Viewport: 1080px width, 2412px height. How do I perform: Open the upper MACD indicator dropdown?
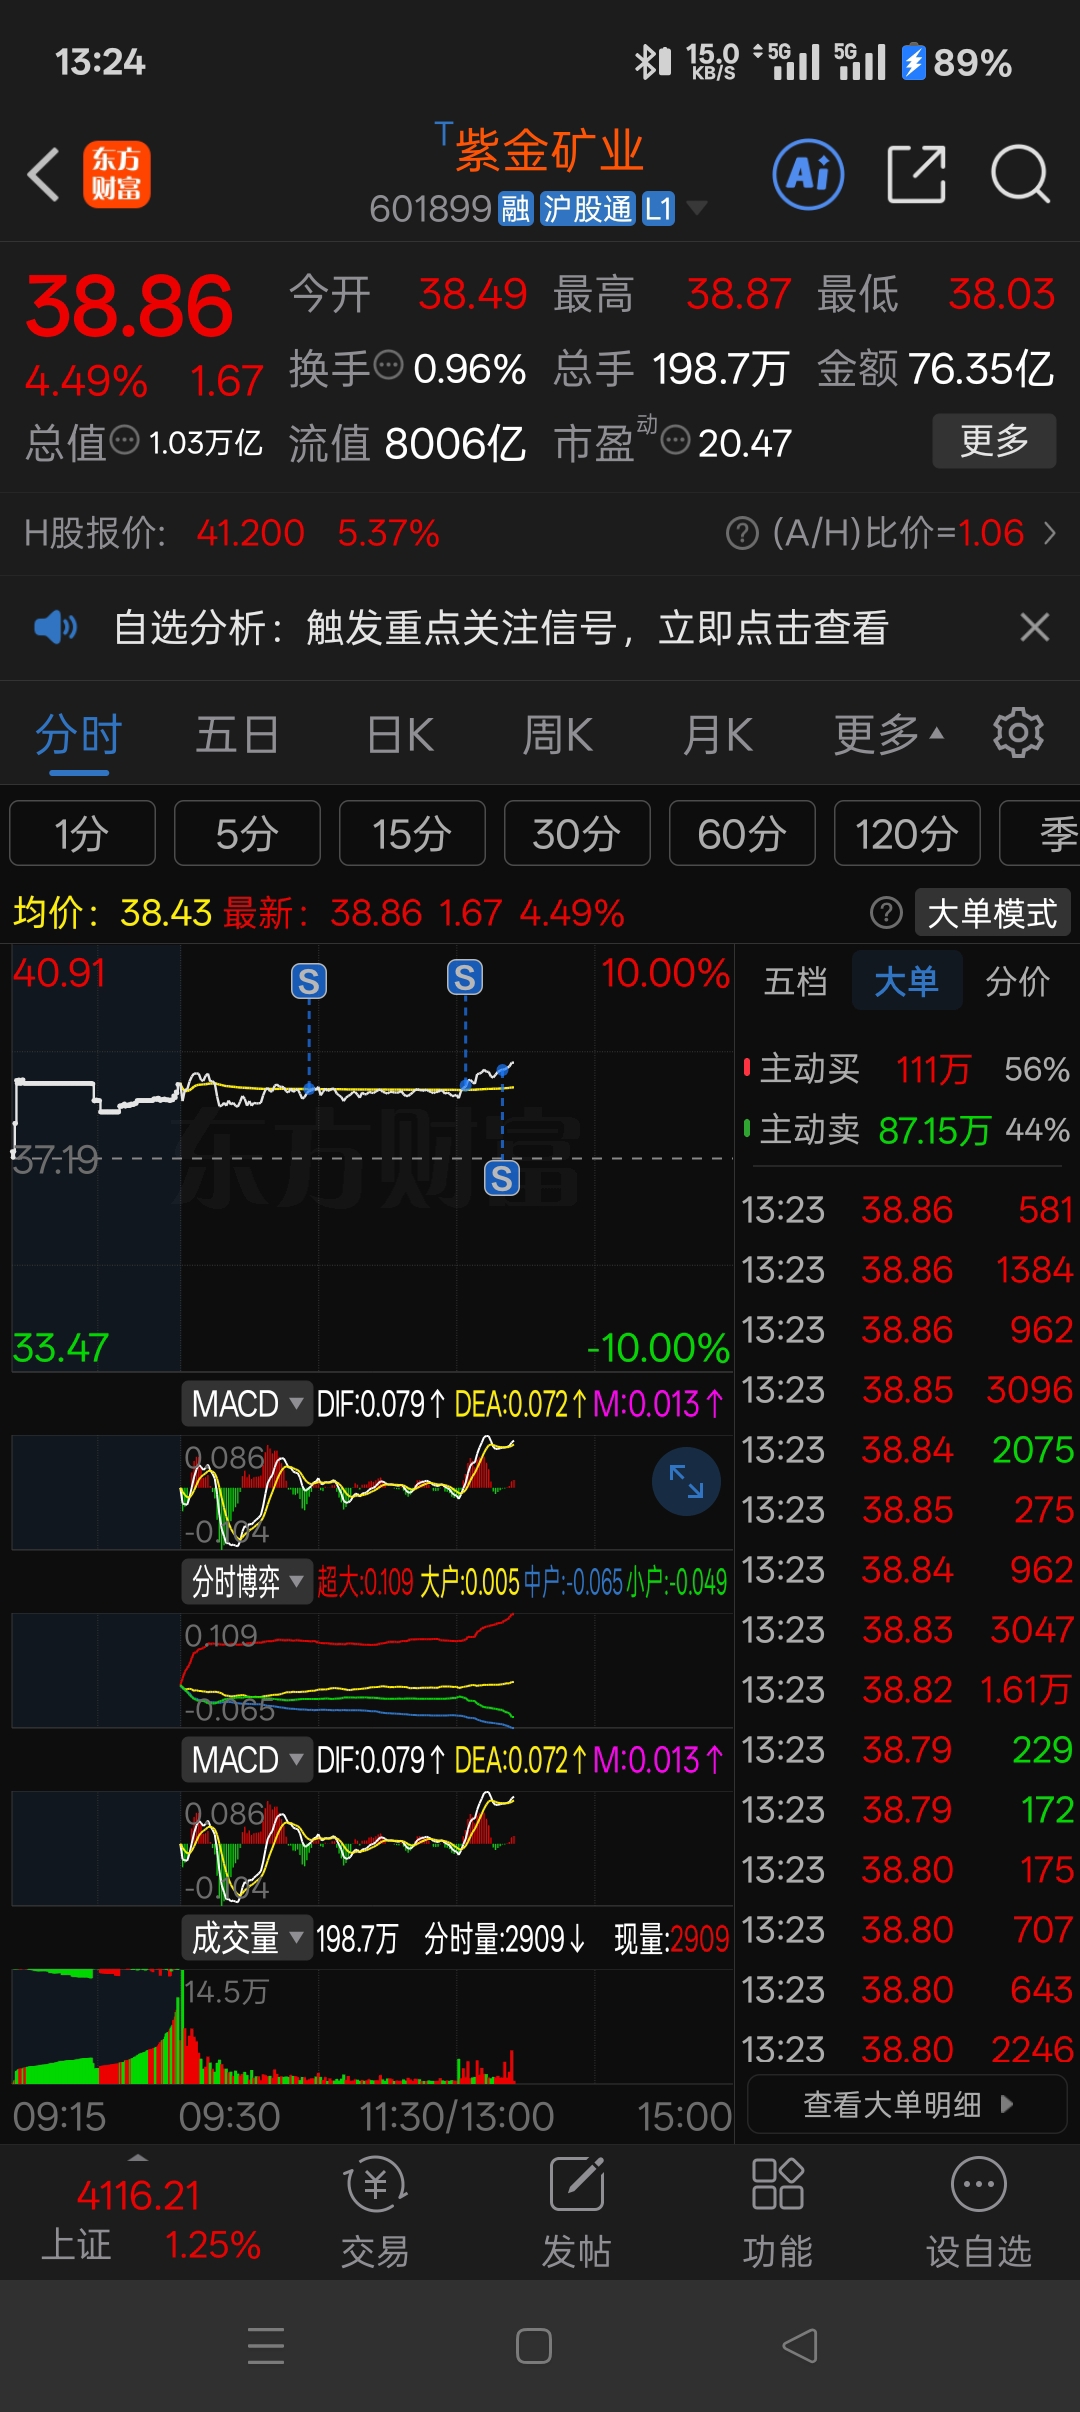pyautogui.click(x=247, y=1403)
